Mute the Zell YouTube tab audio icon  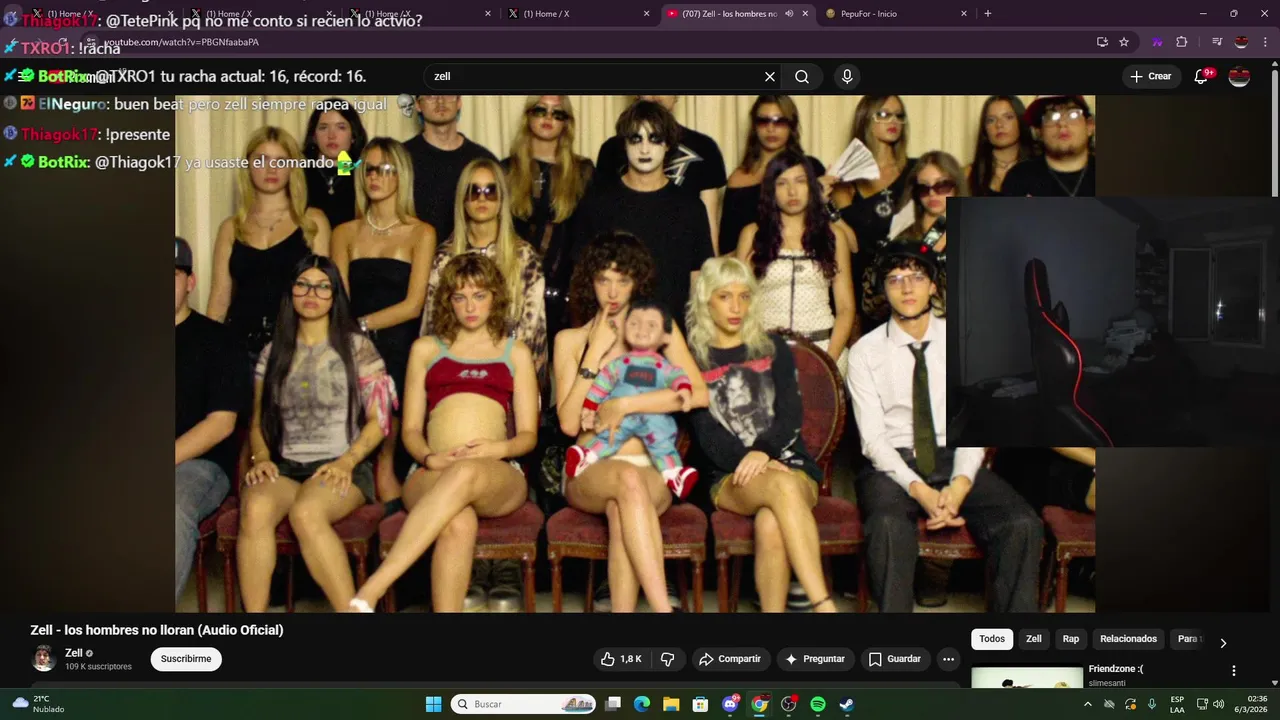789,14
